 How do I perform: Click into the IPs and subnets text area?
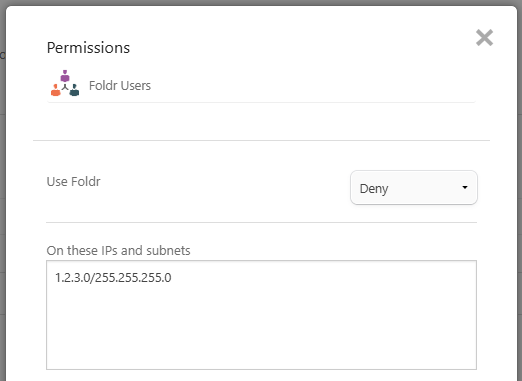click(x=261, y=315)
